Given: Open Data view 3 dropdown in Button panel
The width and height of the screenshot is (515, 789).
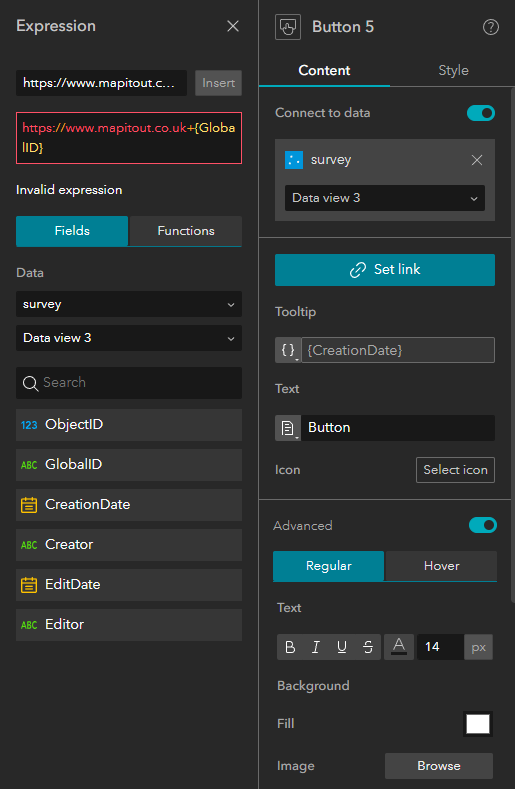Looking at the screenshot, I should (x=385, y=198).
